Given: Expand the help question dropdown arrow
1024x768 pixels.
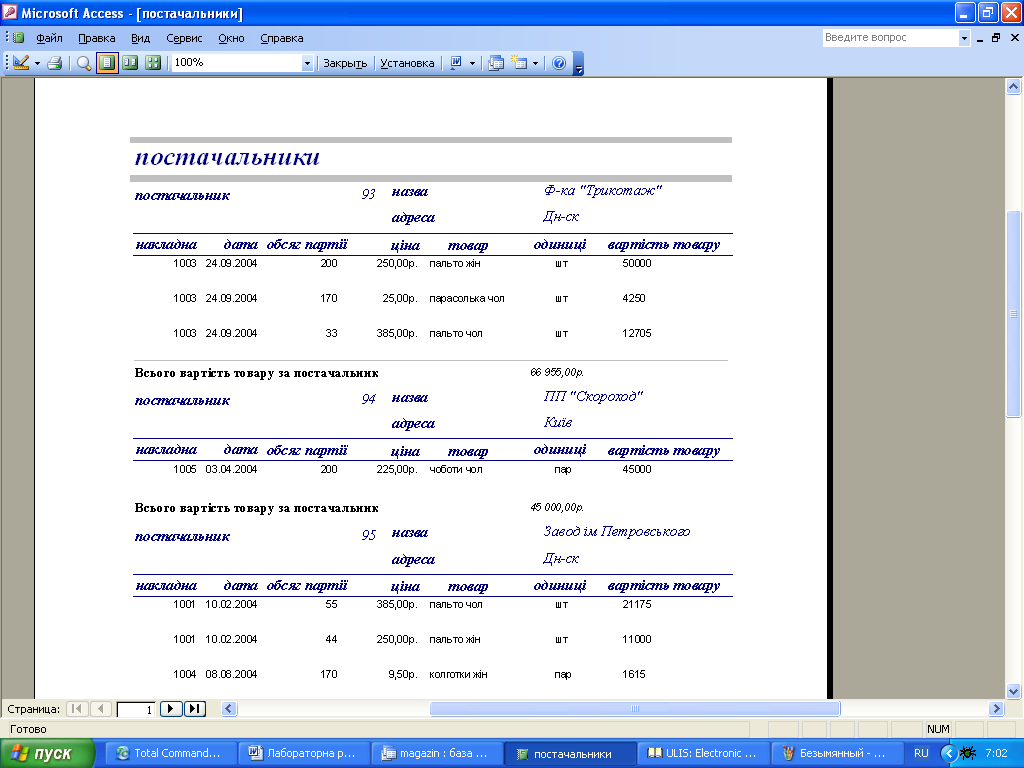Looking at the screenshot, I should tap(965, 39).
